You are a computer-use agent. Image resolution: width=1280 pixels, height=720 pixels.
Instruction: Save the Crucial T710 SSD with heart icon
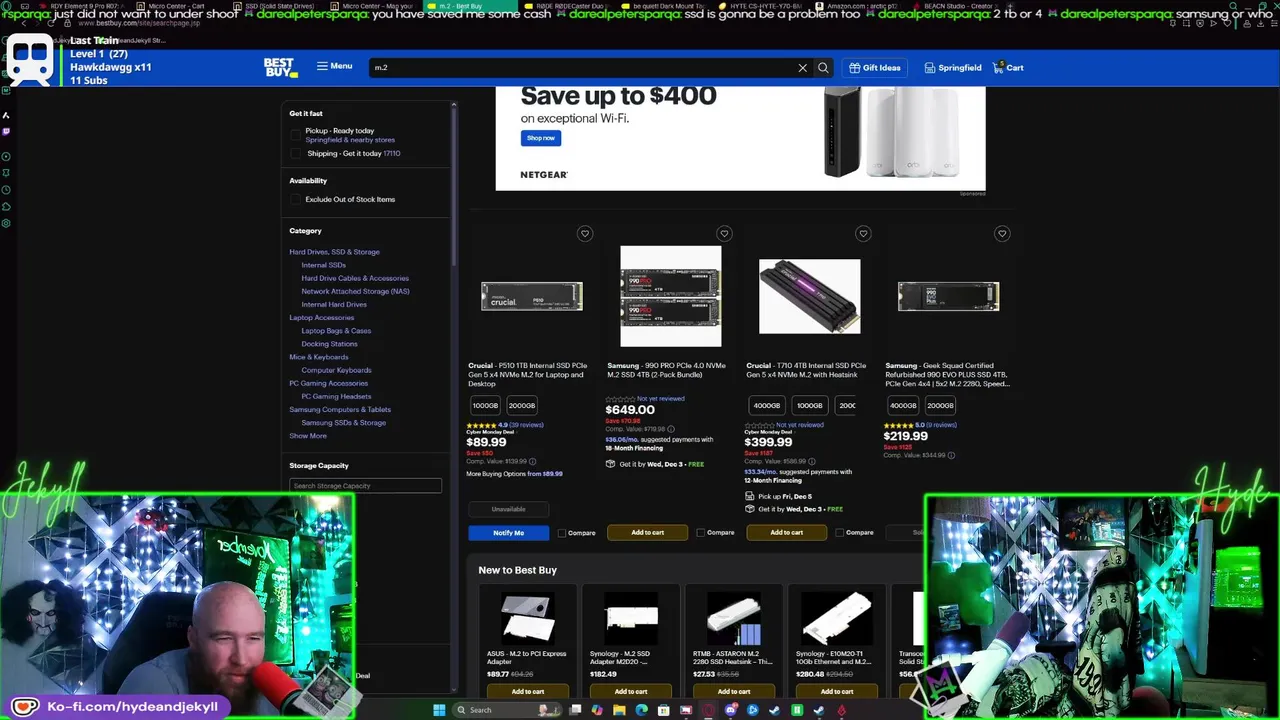863,234
